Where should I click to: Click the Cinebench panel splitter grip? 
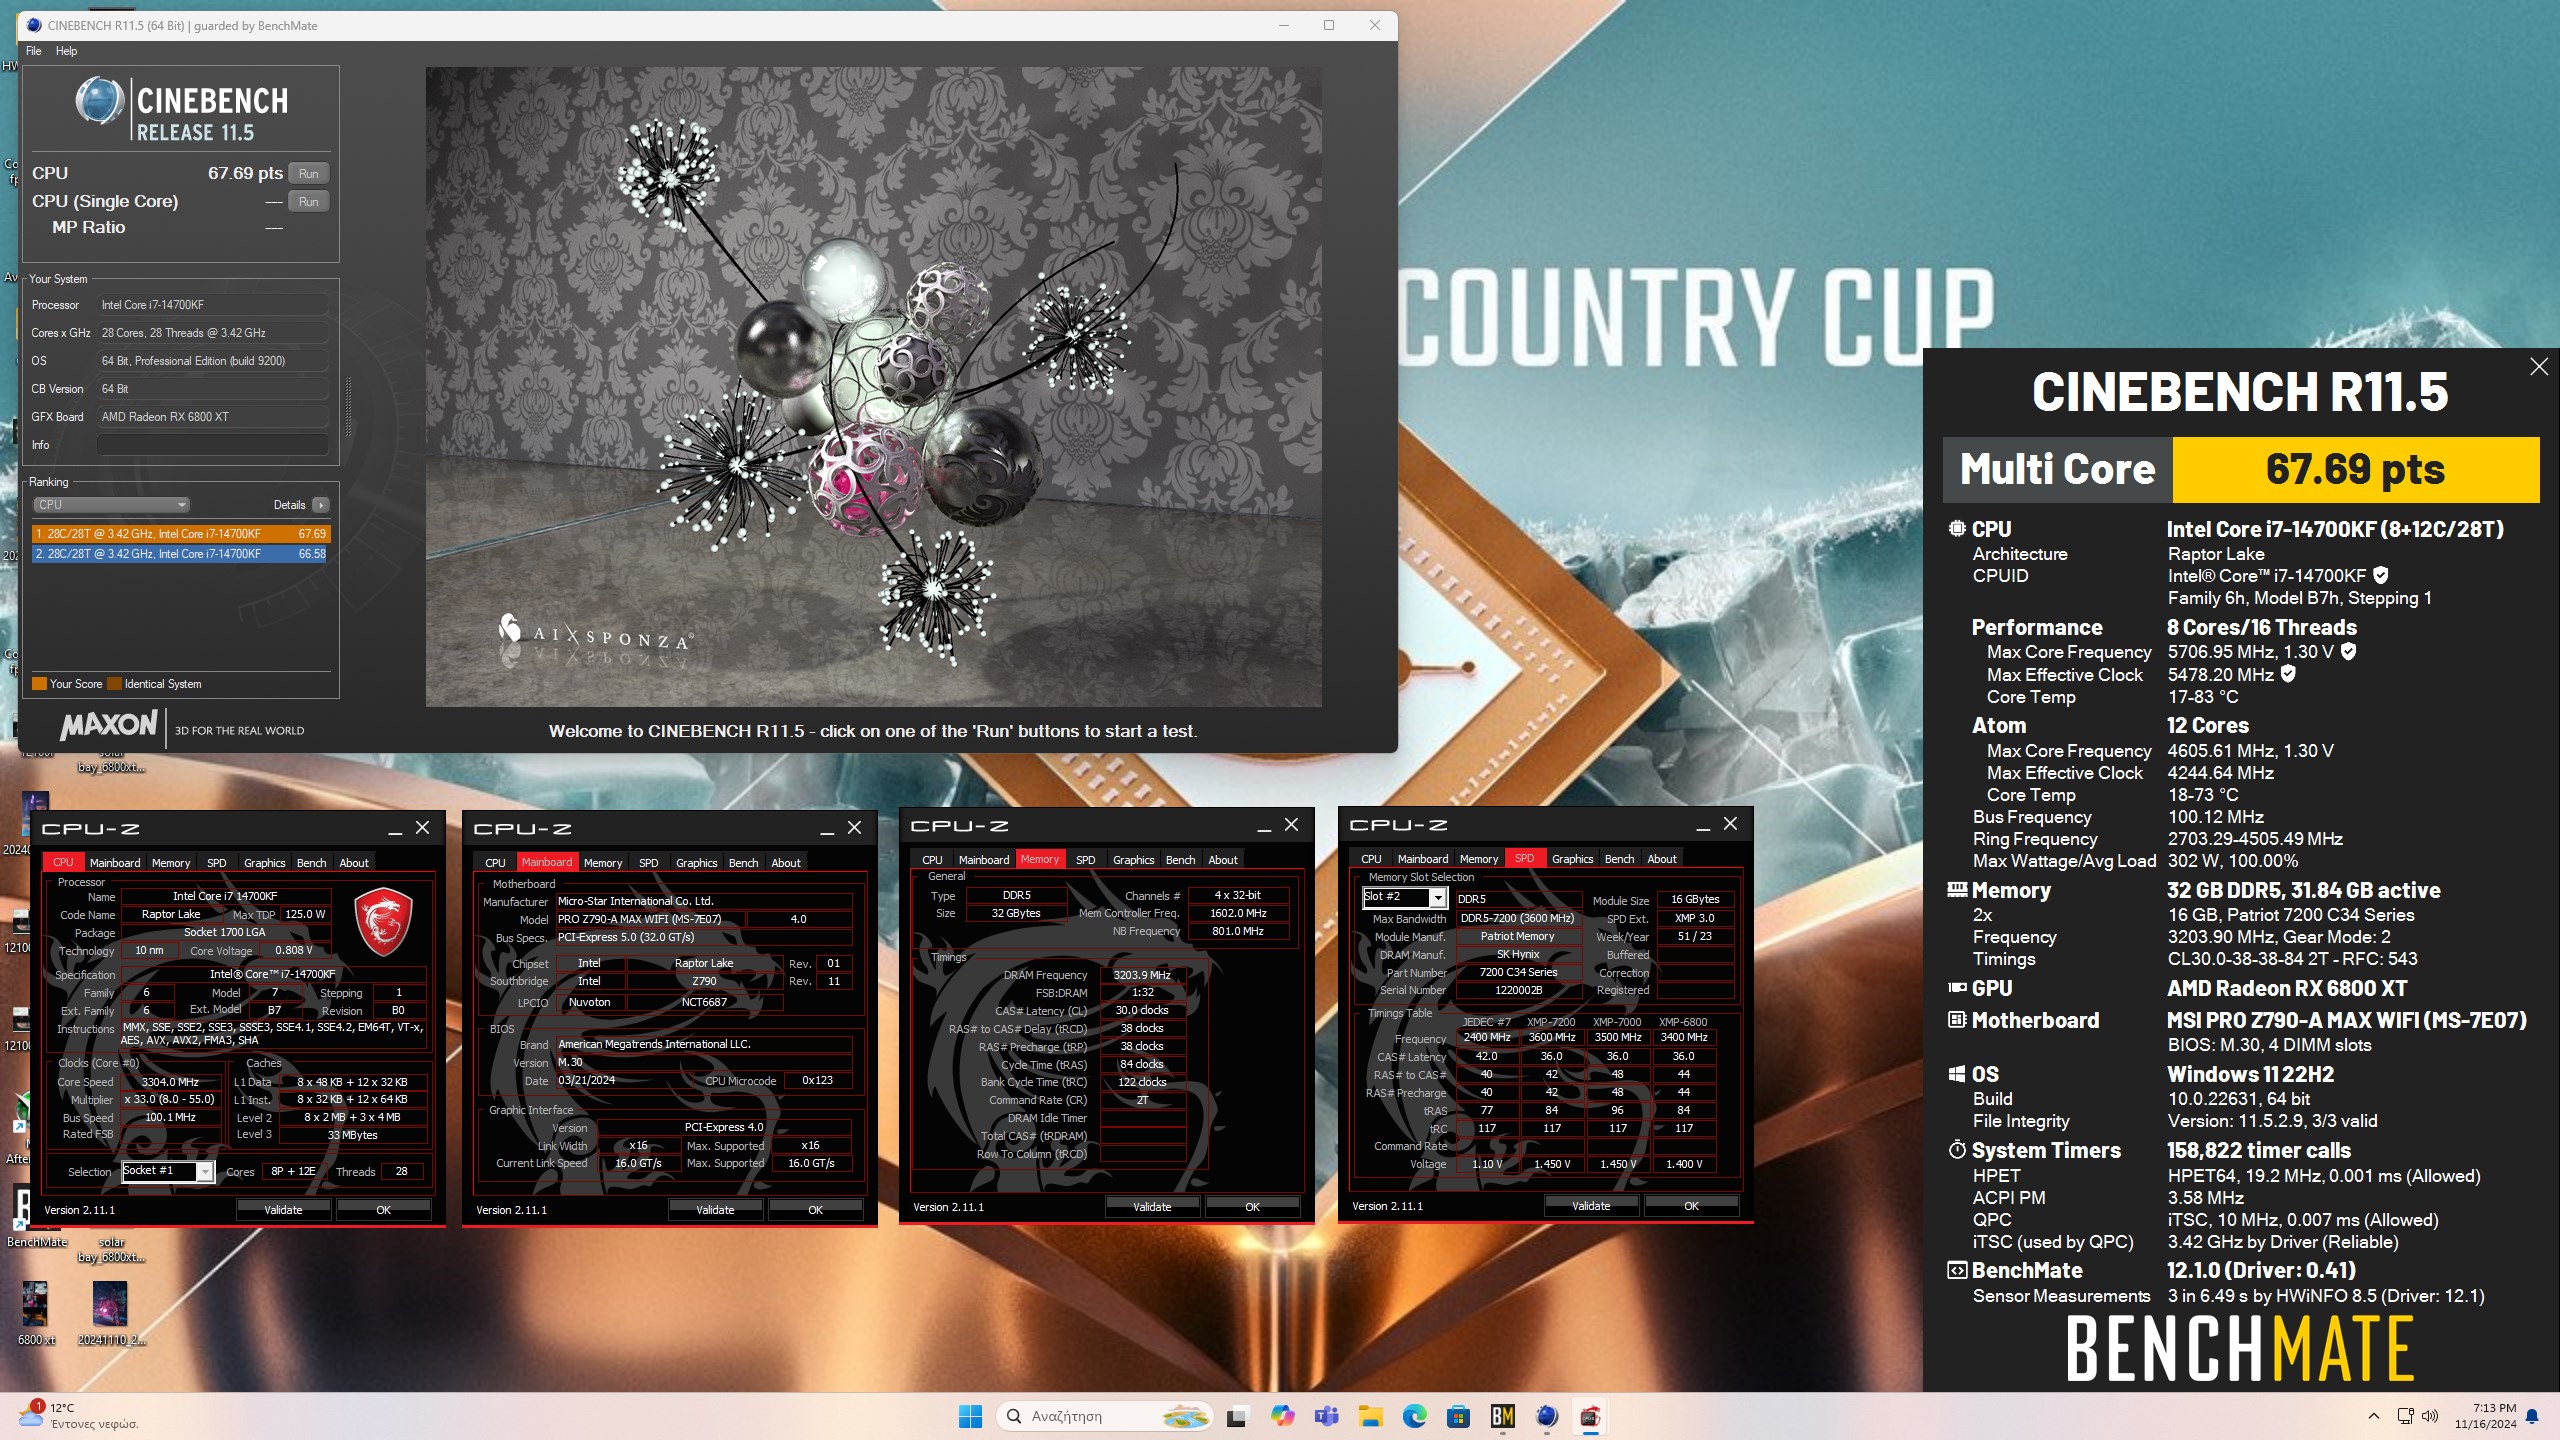point(348,406)
